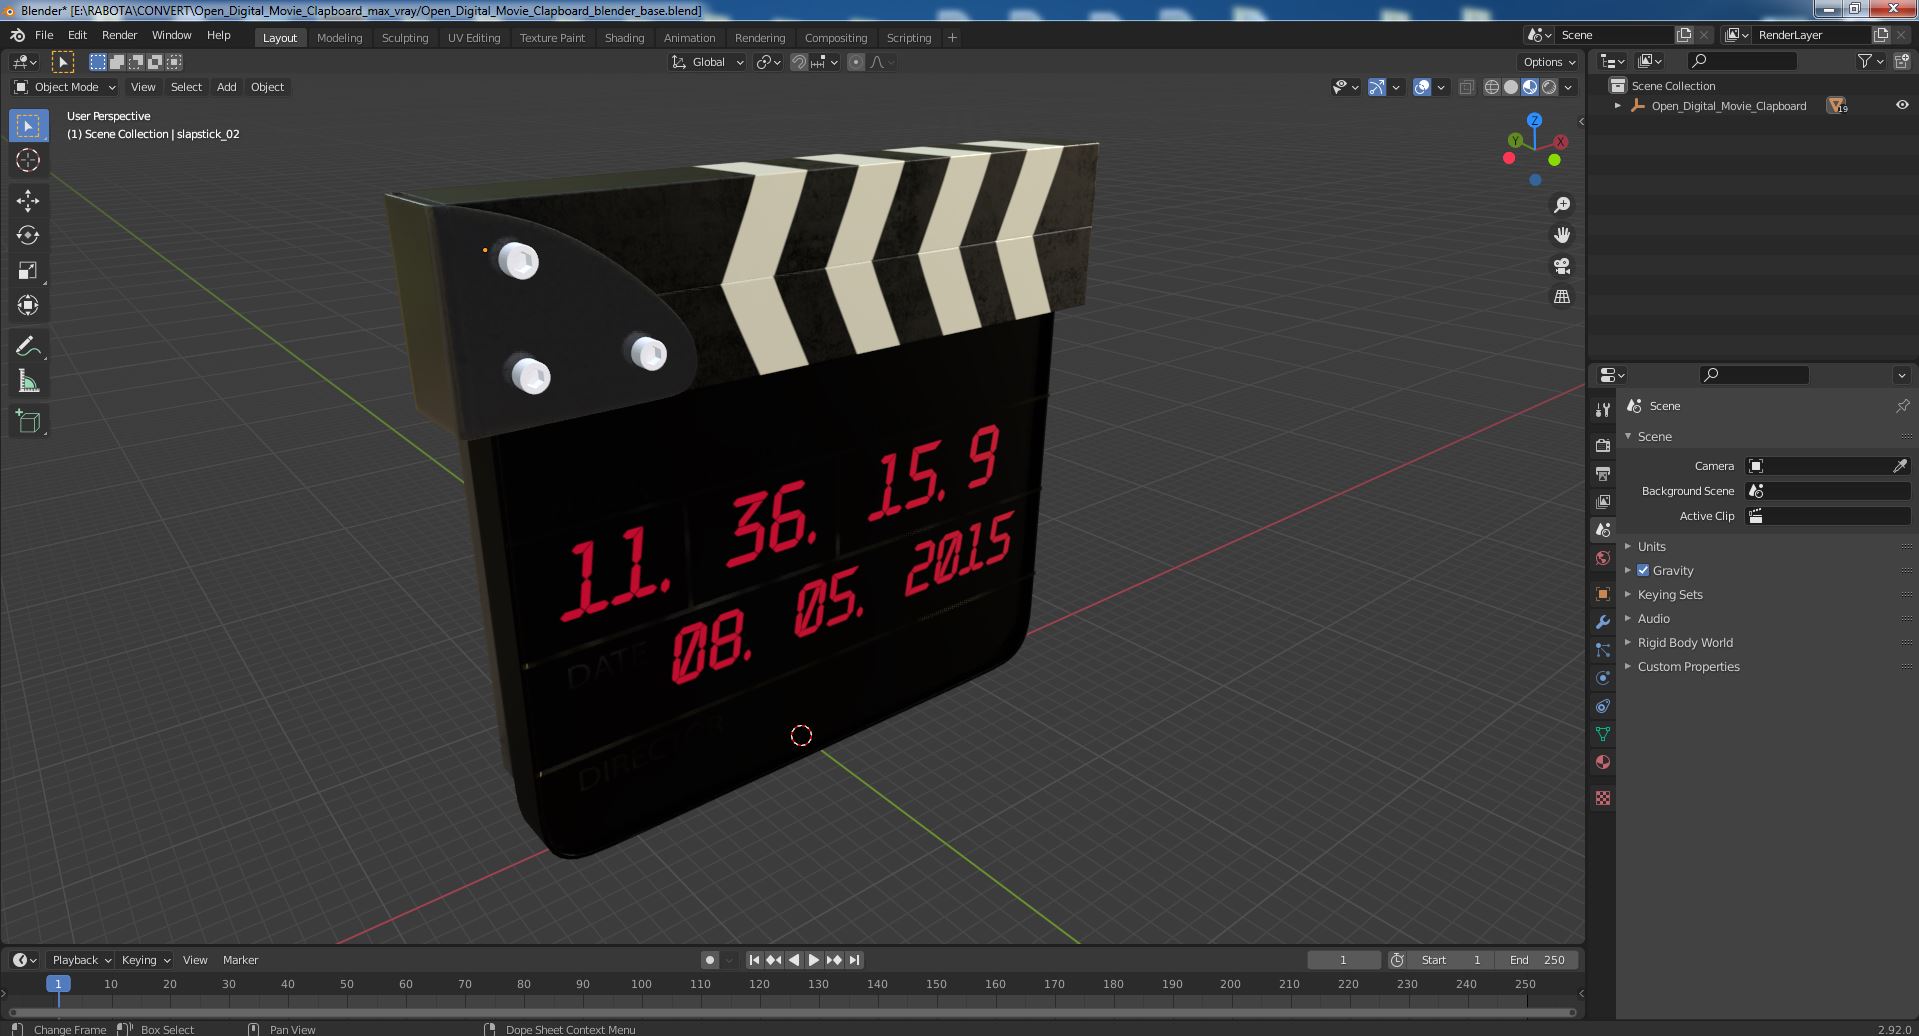Open the Object Mode dropdown
1919x1036 pixels.
coord(65,87)
